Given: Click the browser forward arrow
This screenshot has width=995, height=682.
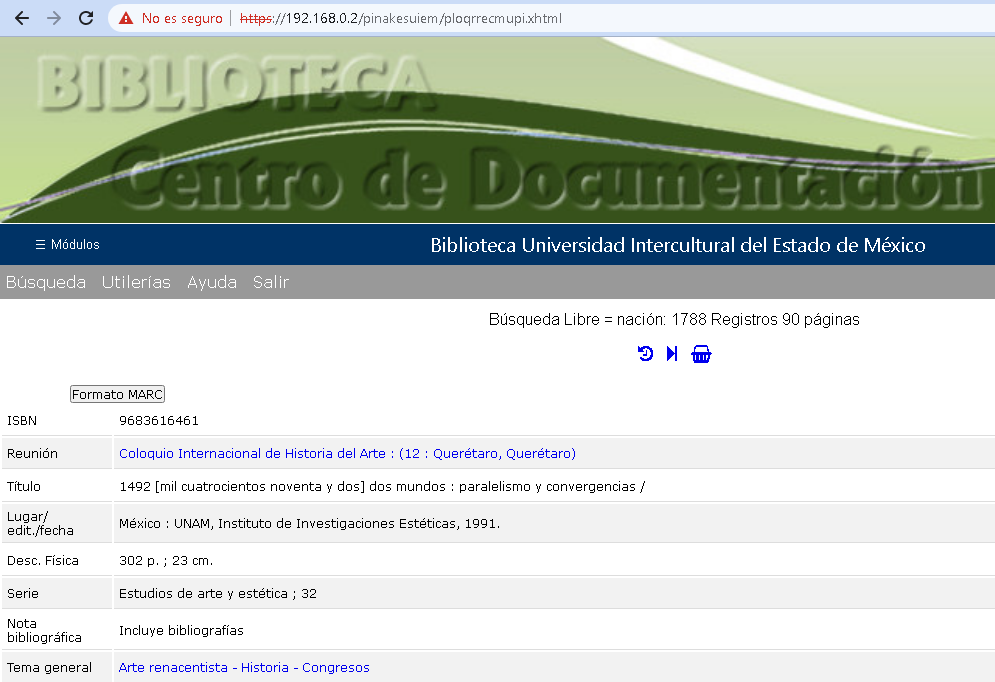Looking at the screenshot, I should tap(54, 18).
